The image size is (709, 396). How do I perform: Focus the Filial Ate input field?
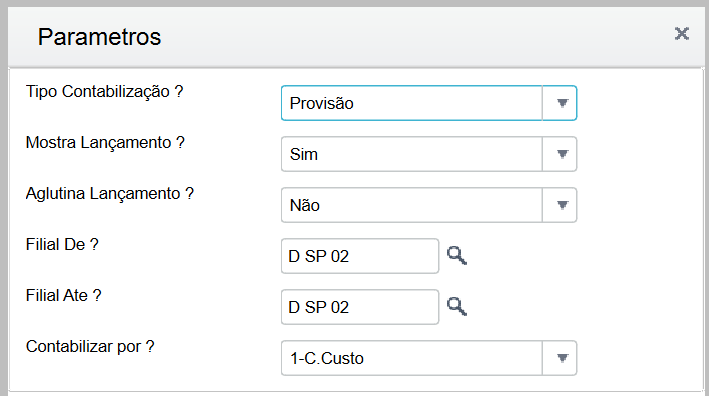360,307
